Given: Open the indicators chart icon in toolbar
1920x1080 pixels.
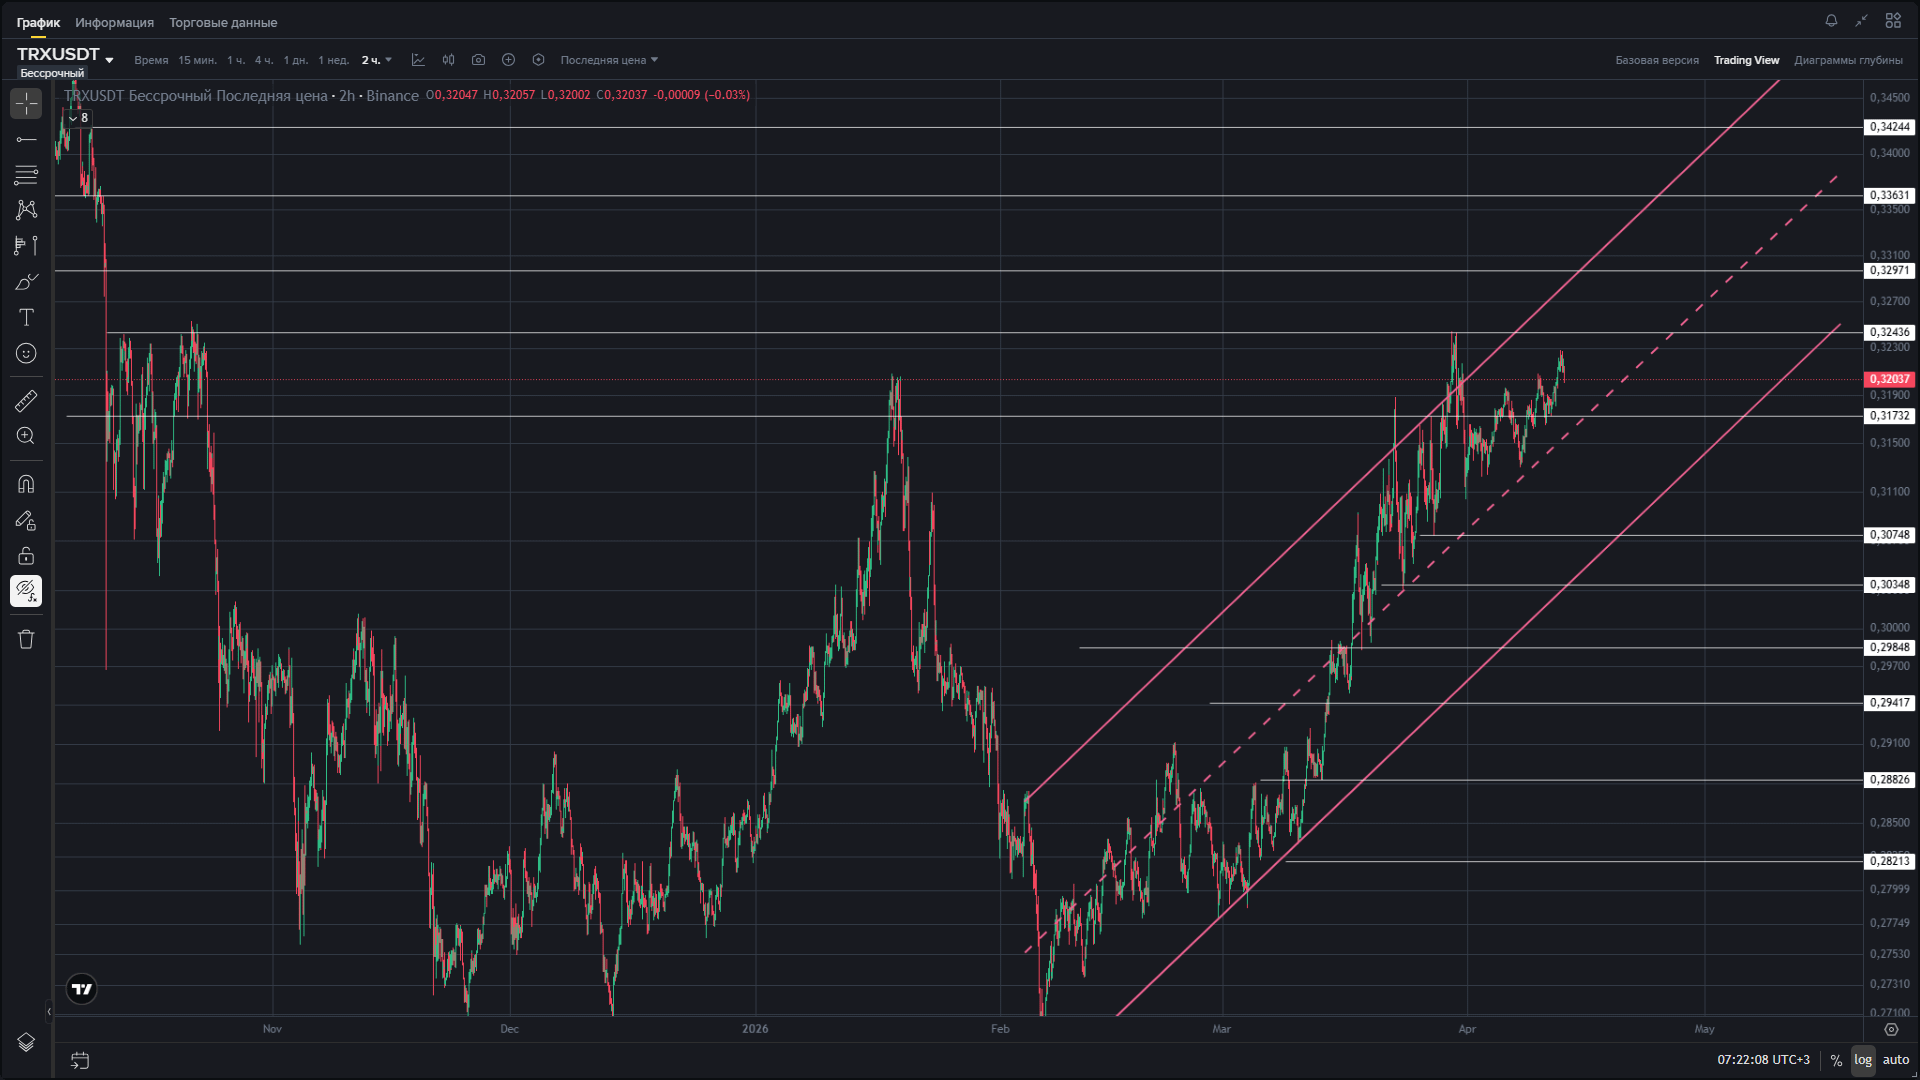Looking at the screenshot, I should point(418,60).
